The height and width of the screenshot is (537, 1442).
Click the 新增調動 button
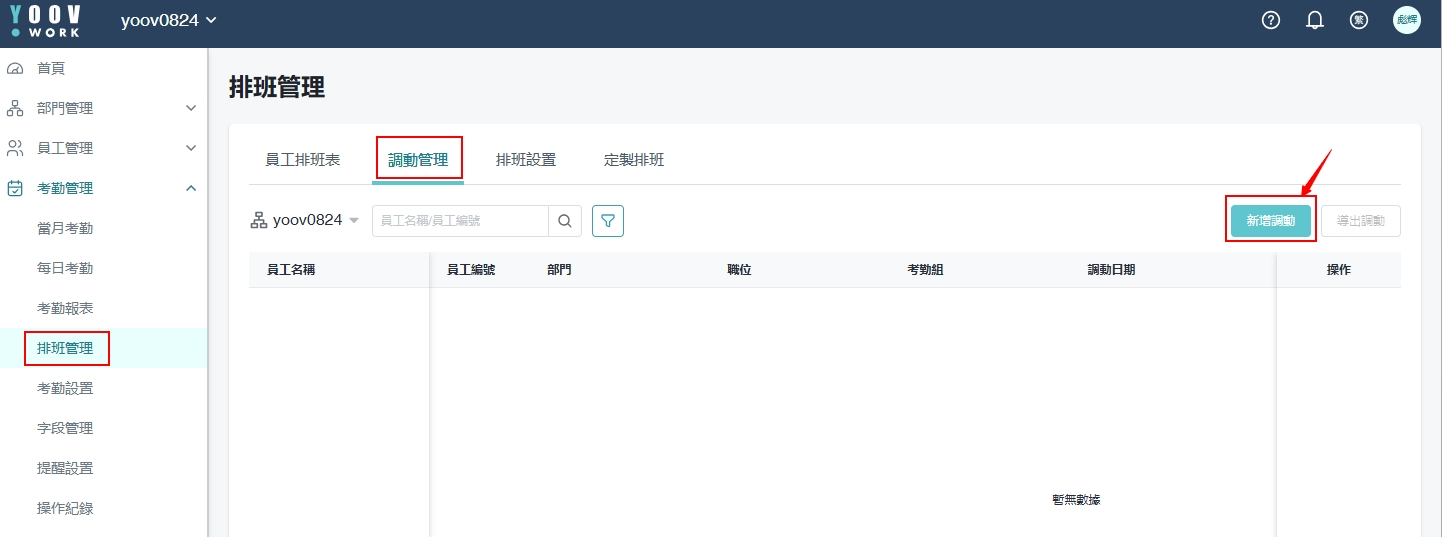[1271, 221]
